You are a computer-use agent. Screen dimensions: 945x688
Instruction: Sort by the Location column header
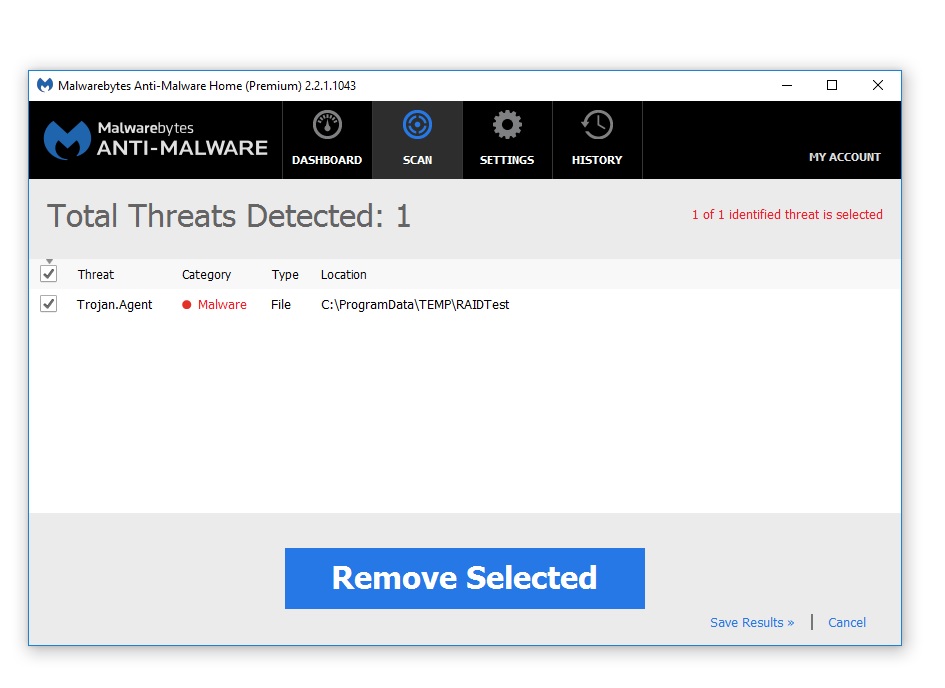[344, 275]
